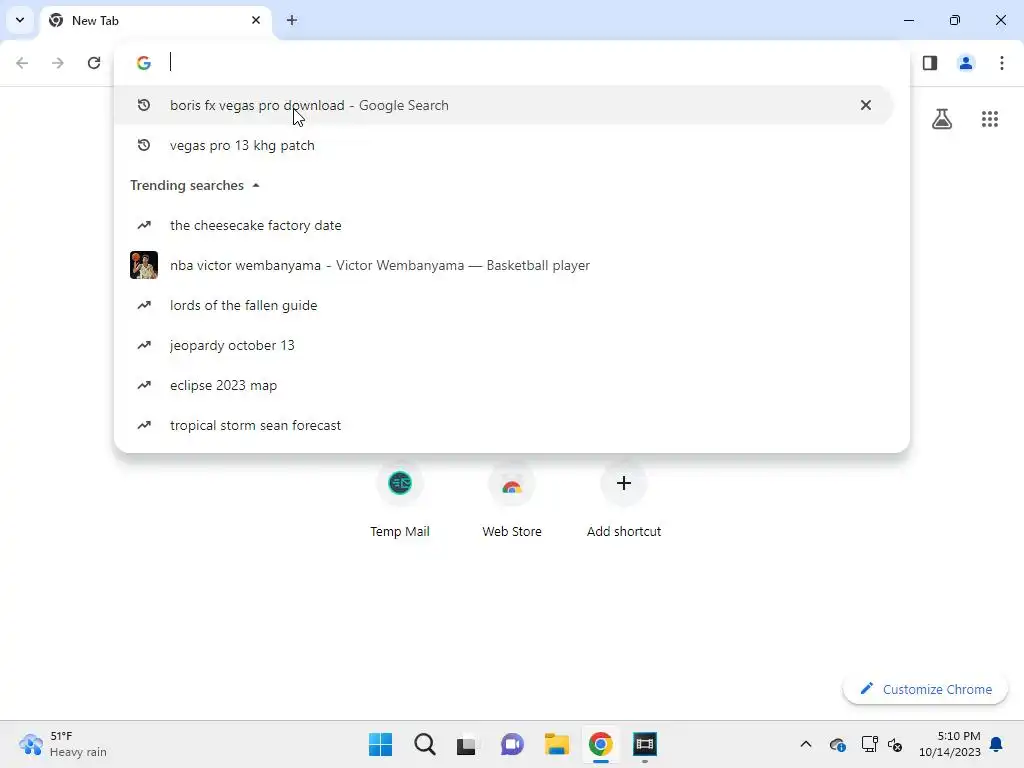This screenshot has height=768, width=1024.
Task: Close the New Tab tab
Action: pyautogui.click(x=256, y=20)
